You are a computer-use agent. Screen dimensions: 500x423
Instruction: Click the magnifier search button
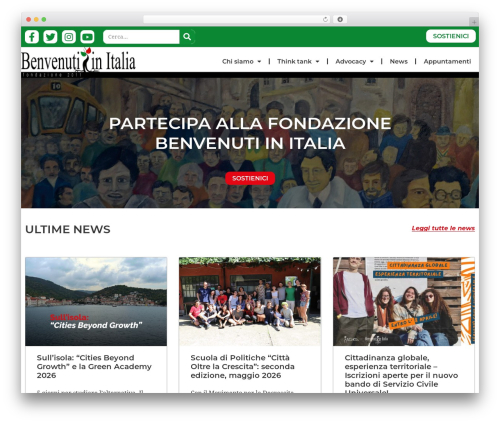point(187,37)
